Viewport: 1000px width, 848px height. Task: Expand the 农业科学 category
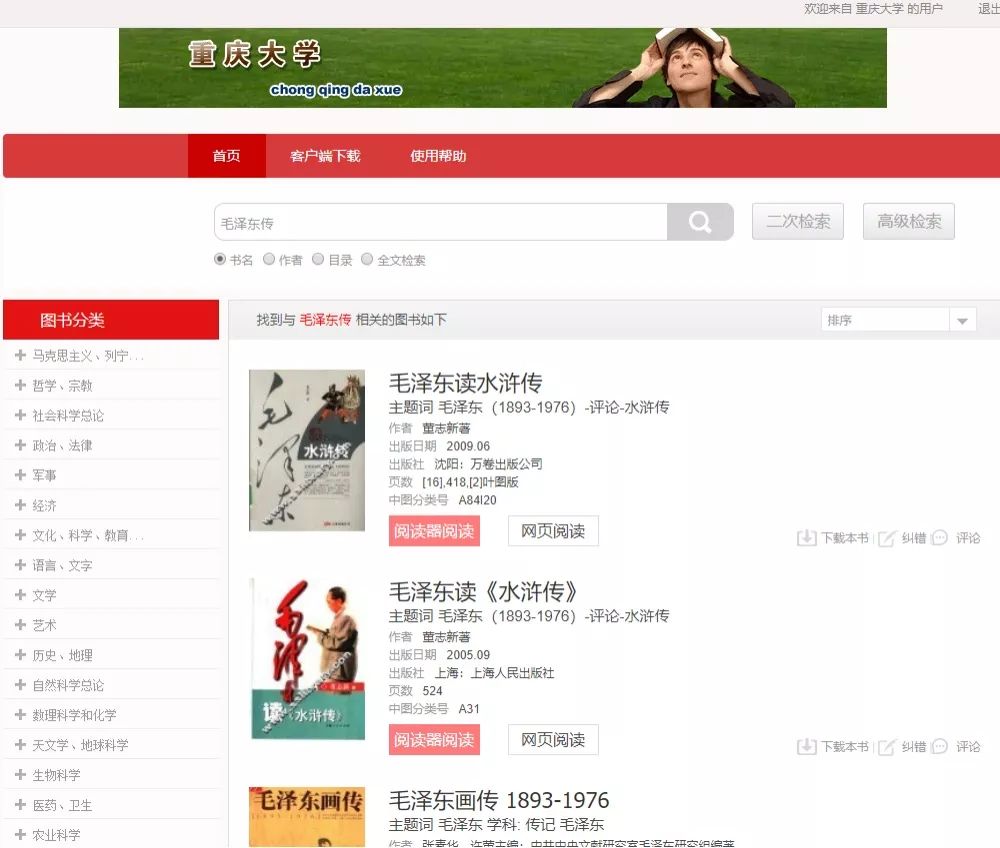[20, 835]
